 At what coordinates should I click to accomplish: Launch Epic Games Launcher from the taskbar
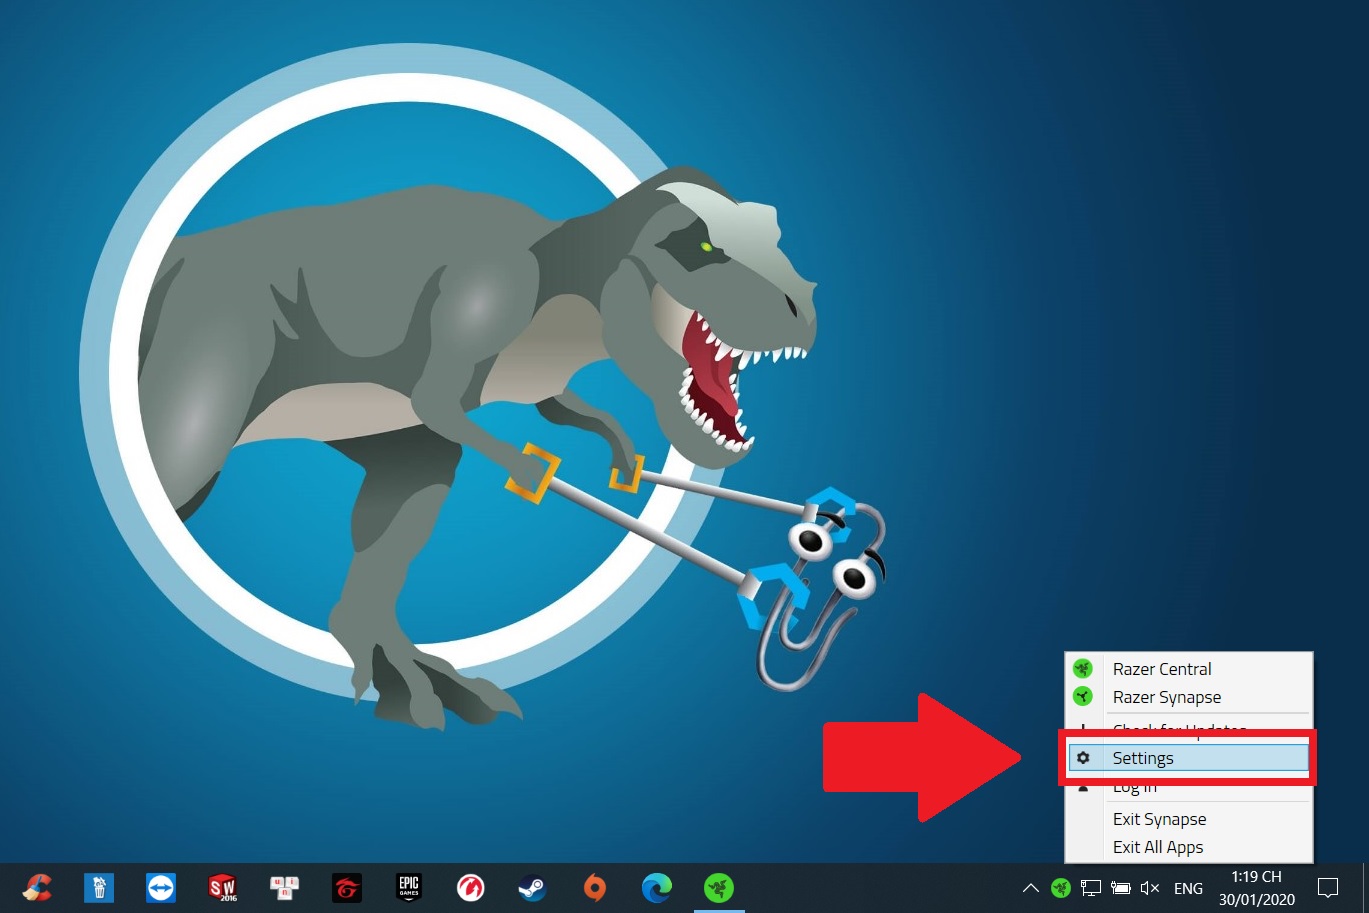click(409, 887)
